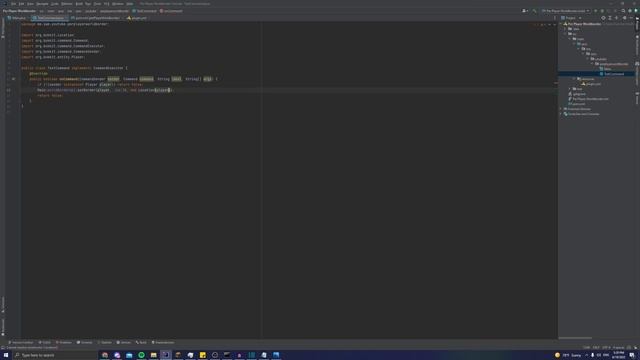This screenshot has width=640, height=360.
Task: Click the run gutter icon beside onCommand
Action: 13,79
